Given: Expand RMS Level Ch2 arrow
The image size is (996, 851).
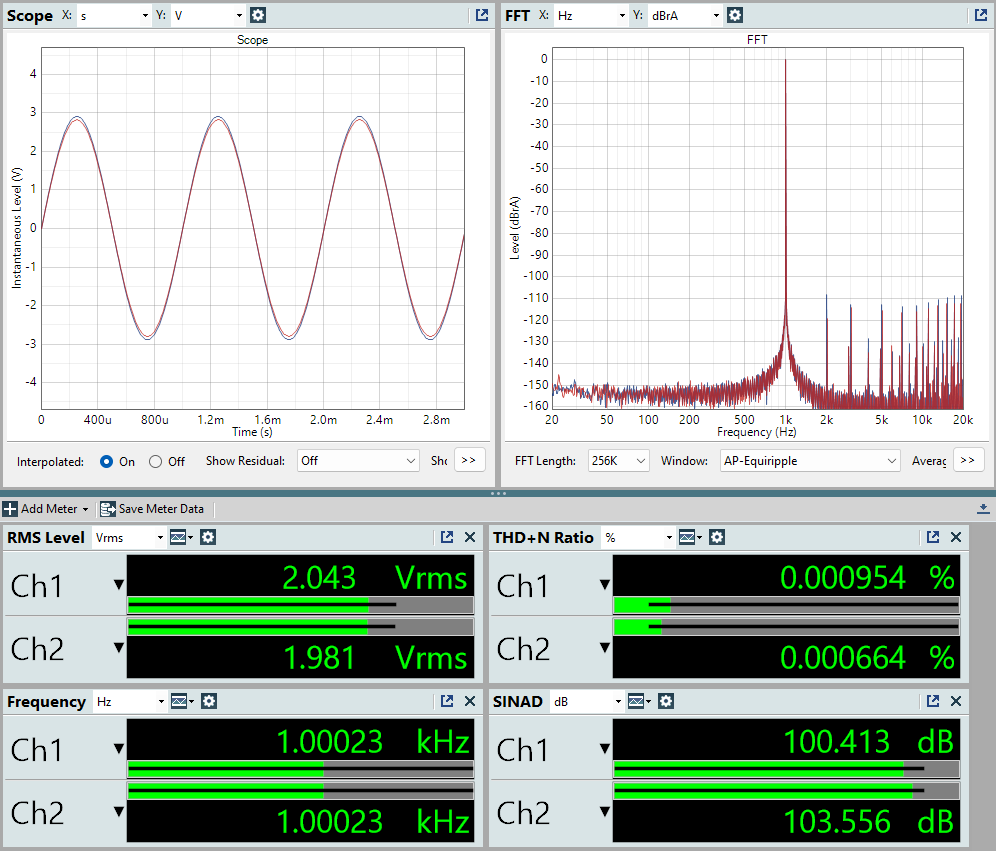Looking at the screenshot, I should pos(118,648).
